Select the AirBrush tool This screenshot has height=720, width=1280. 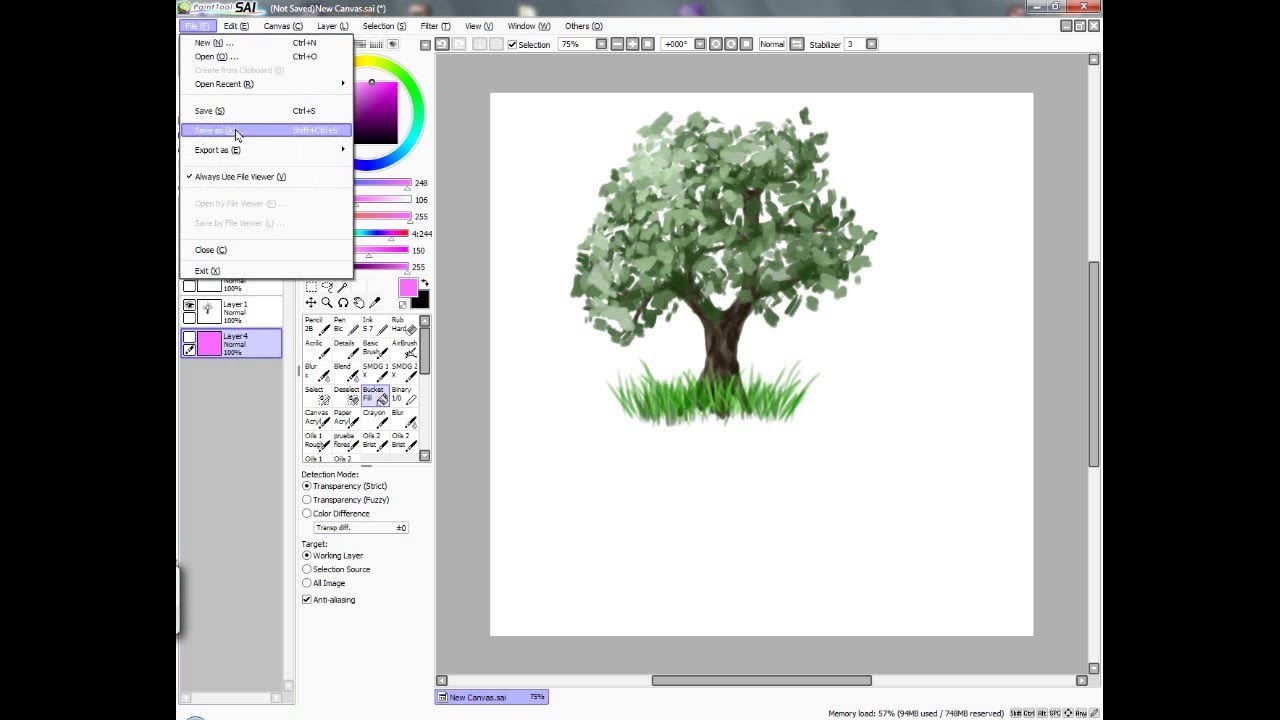click(404, 348)
